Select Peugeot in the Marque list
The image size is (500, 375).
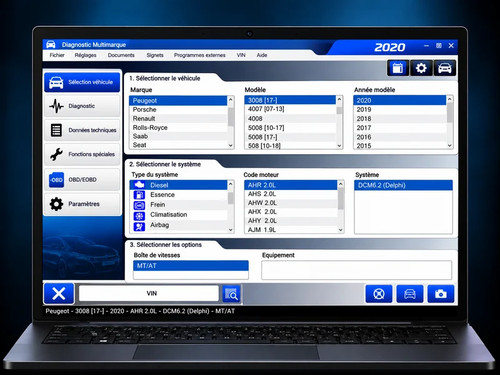[178, 101]
